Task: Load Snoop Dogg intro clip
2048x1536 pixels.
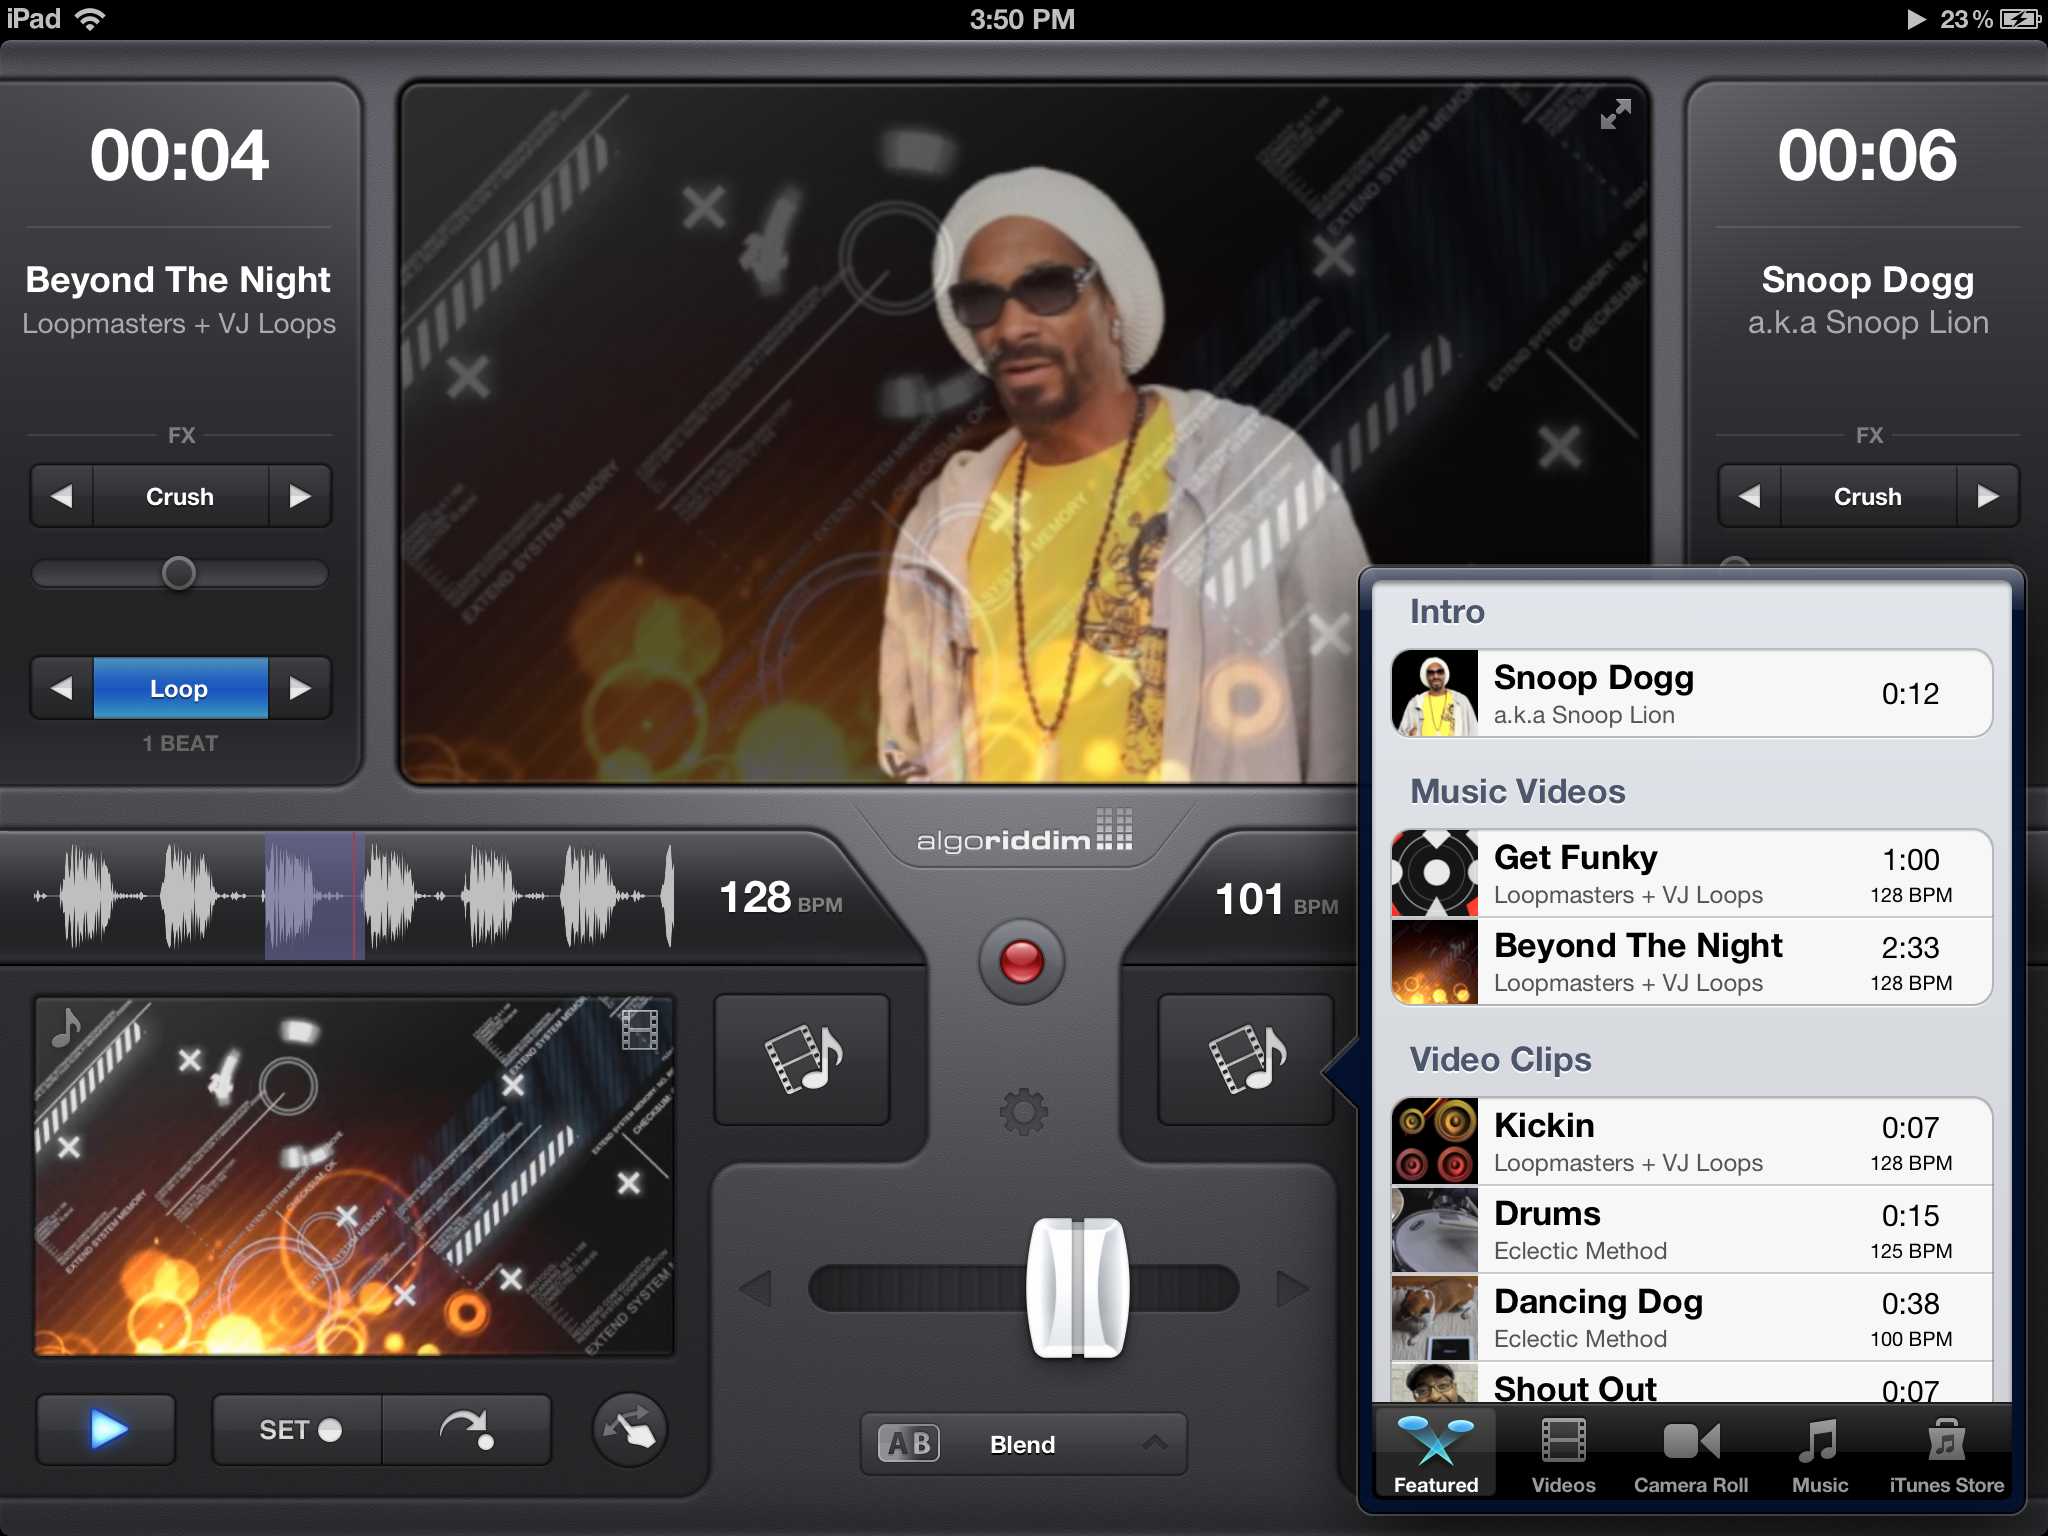Action: 1691,694
